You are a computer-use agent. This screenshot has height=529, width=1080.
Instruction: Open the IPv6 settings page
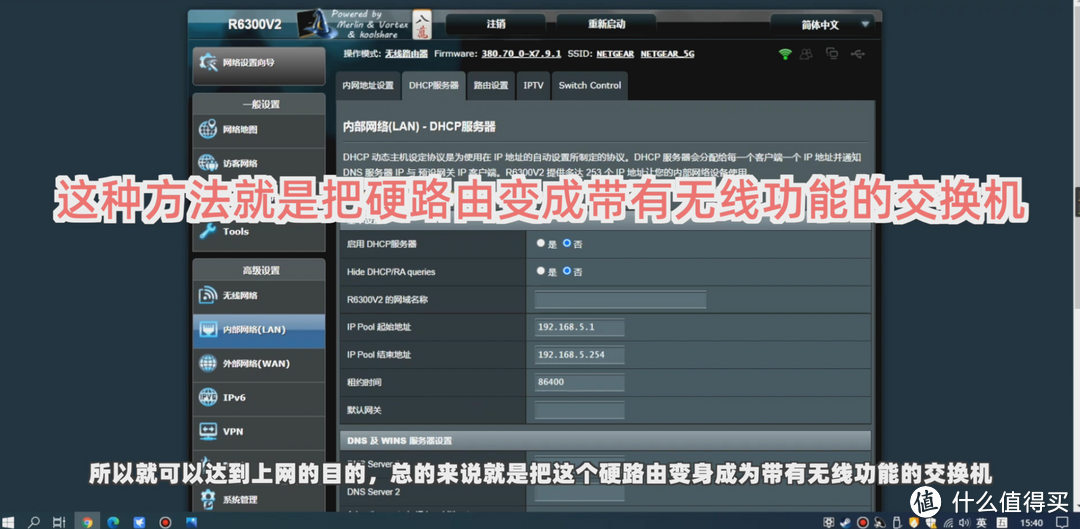[259, 397]
